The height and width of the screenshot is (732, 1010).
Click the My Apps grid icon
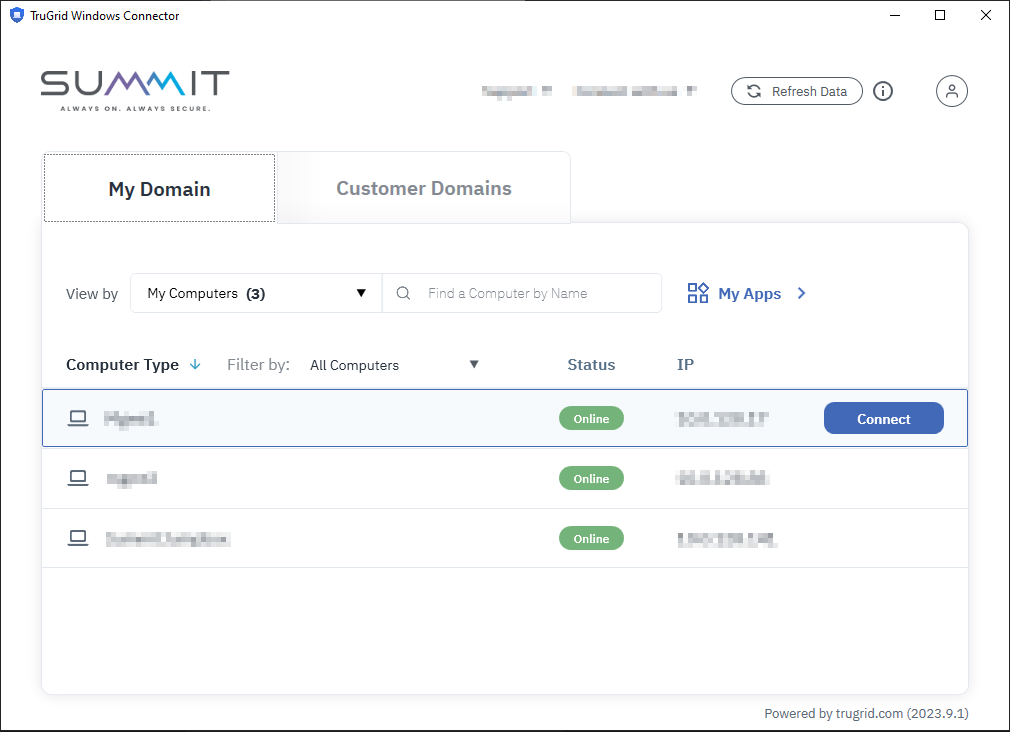(x=698, y=293)
